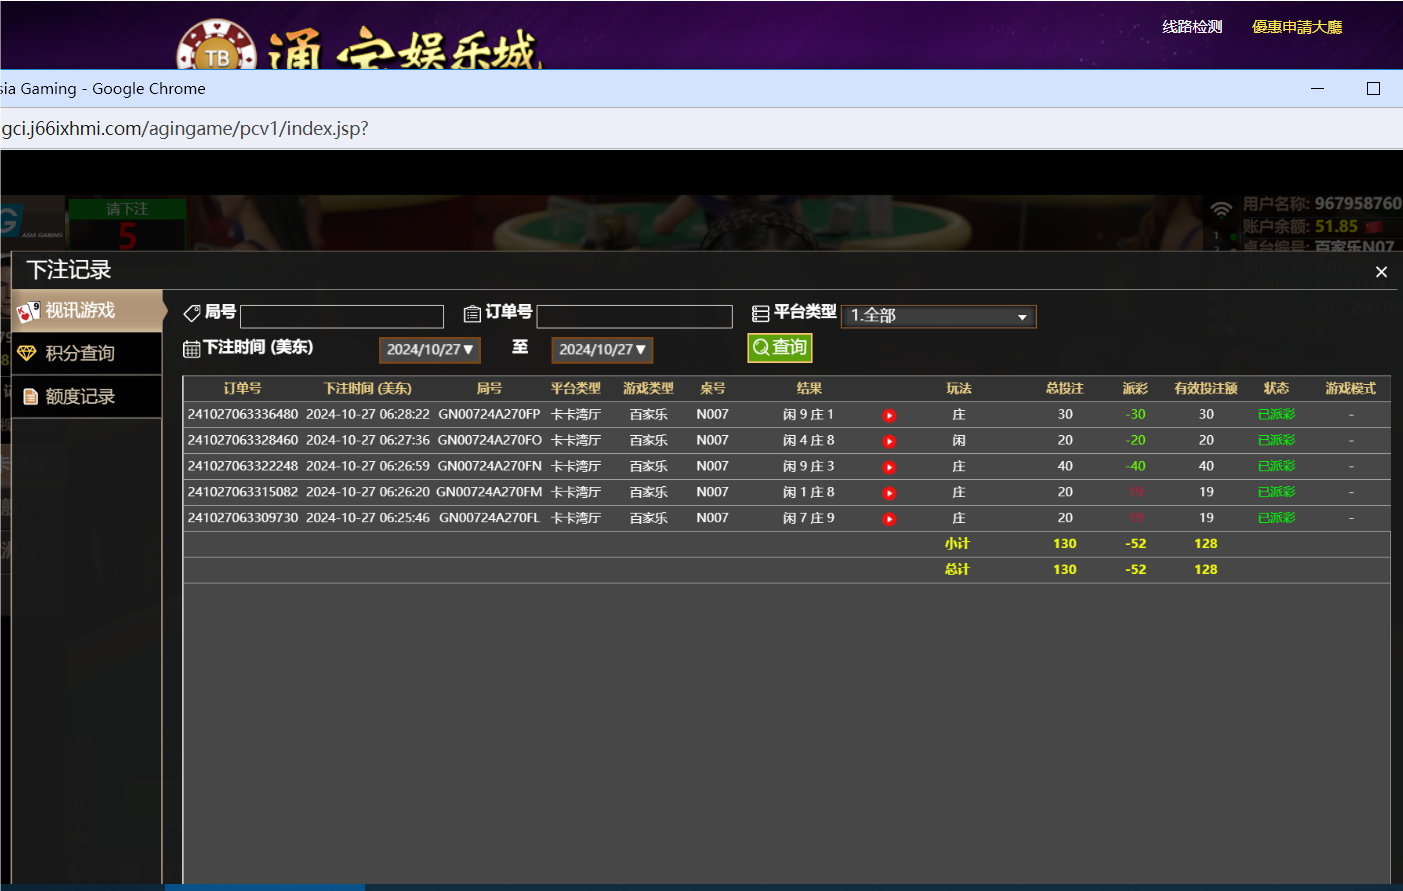Screen dimensions: 1403x891
Task: Click the platform type server icon
Action: pos(761,313)
